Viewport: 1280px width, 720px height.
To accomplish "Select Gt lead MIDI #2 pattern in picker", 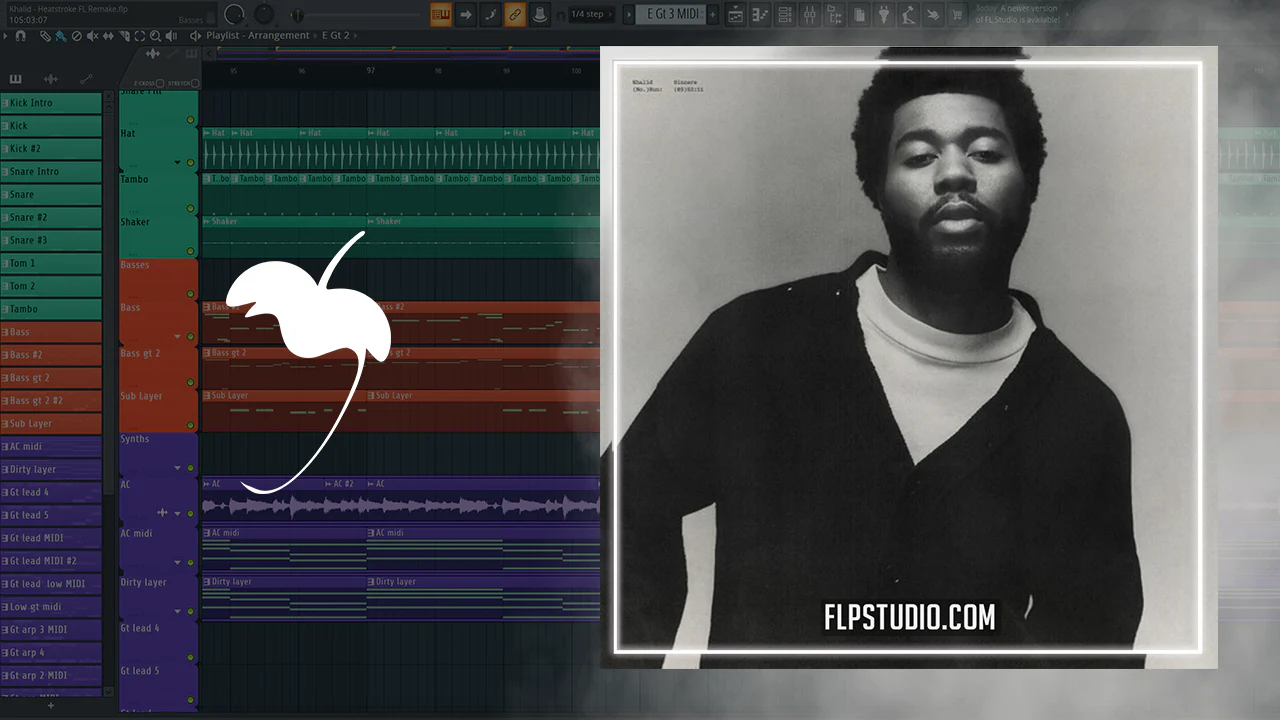I will [51, 561].
